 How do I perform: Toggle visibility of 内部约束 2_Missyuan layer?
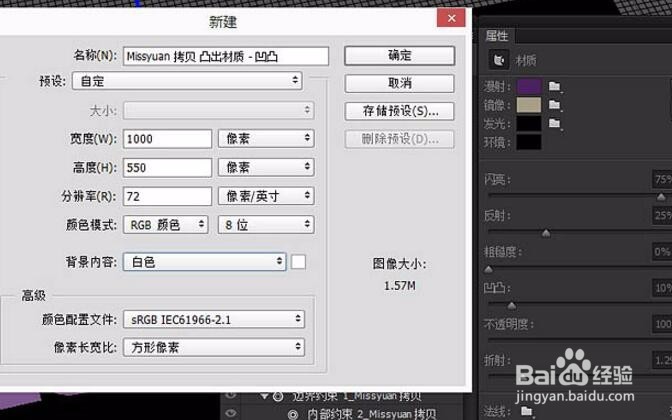231,413
